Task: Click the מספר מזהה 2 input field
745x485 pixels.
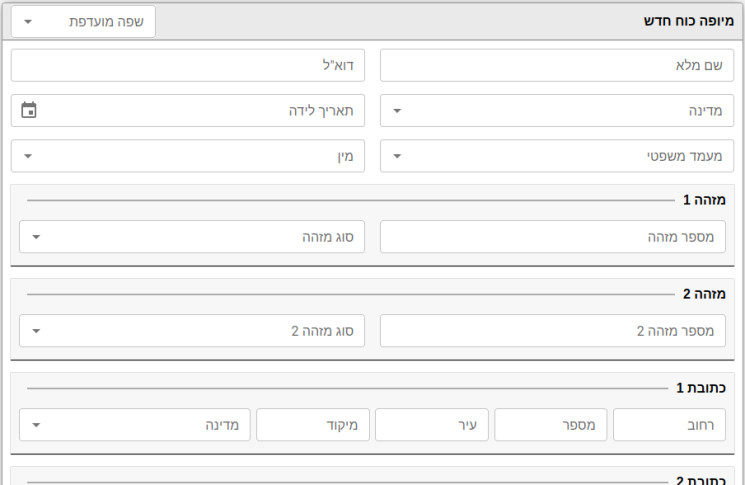Action: pos(553,331)
